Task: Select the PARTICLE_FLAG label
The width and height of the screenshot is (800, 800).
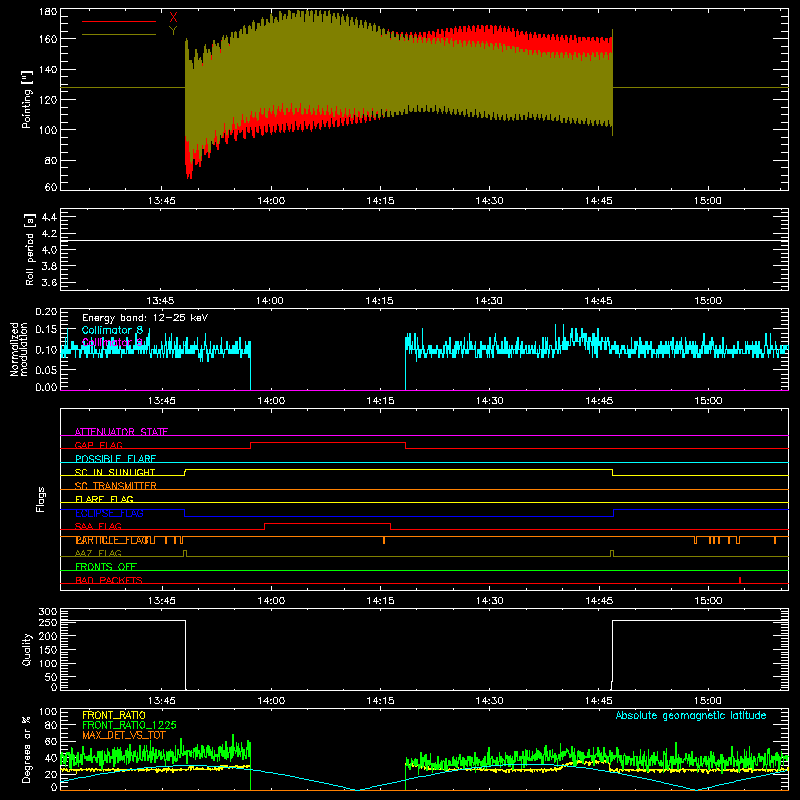Action: tap(112, 540)
